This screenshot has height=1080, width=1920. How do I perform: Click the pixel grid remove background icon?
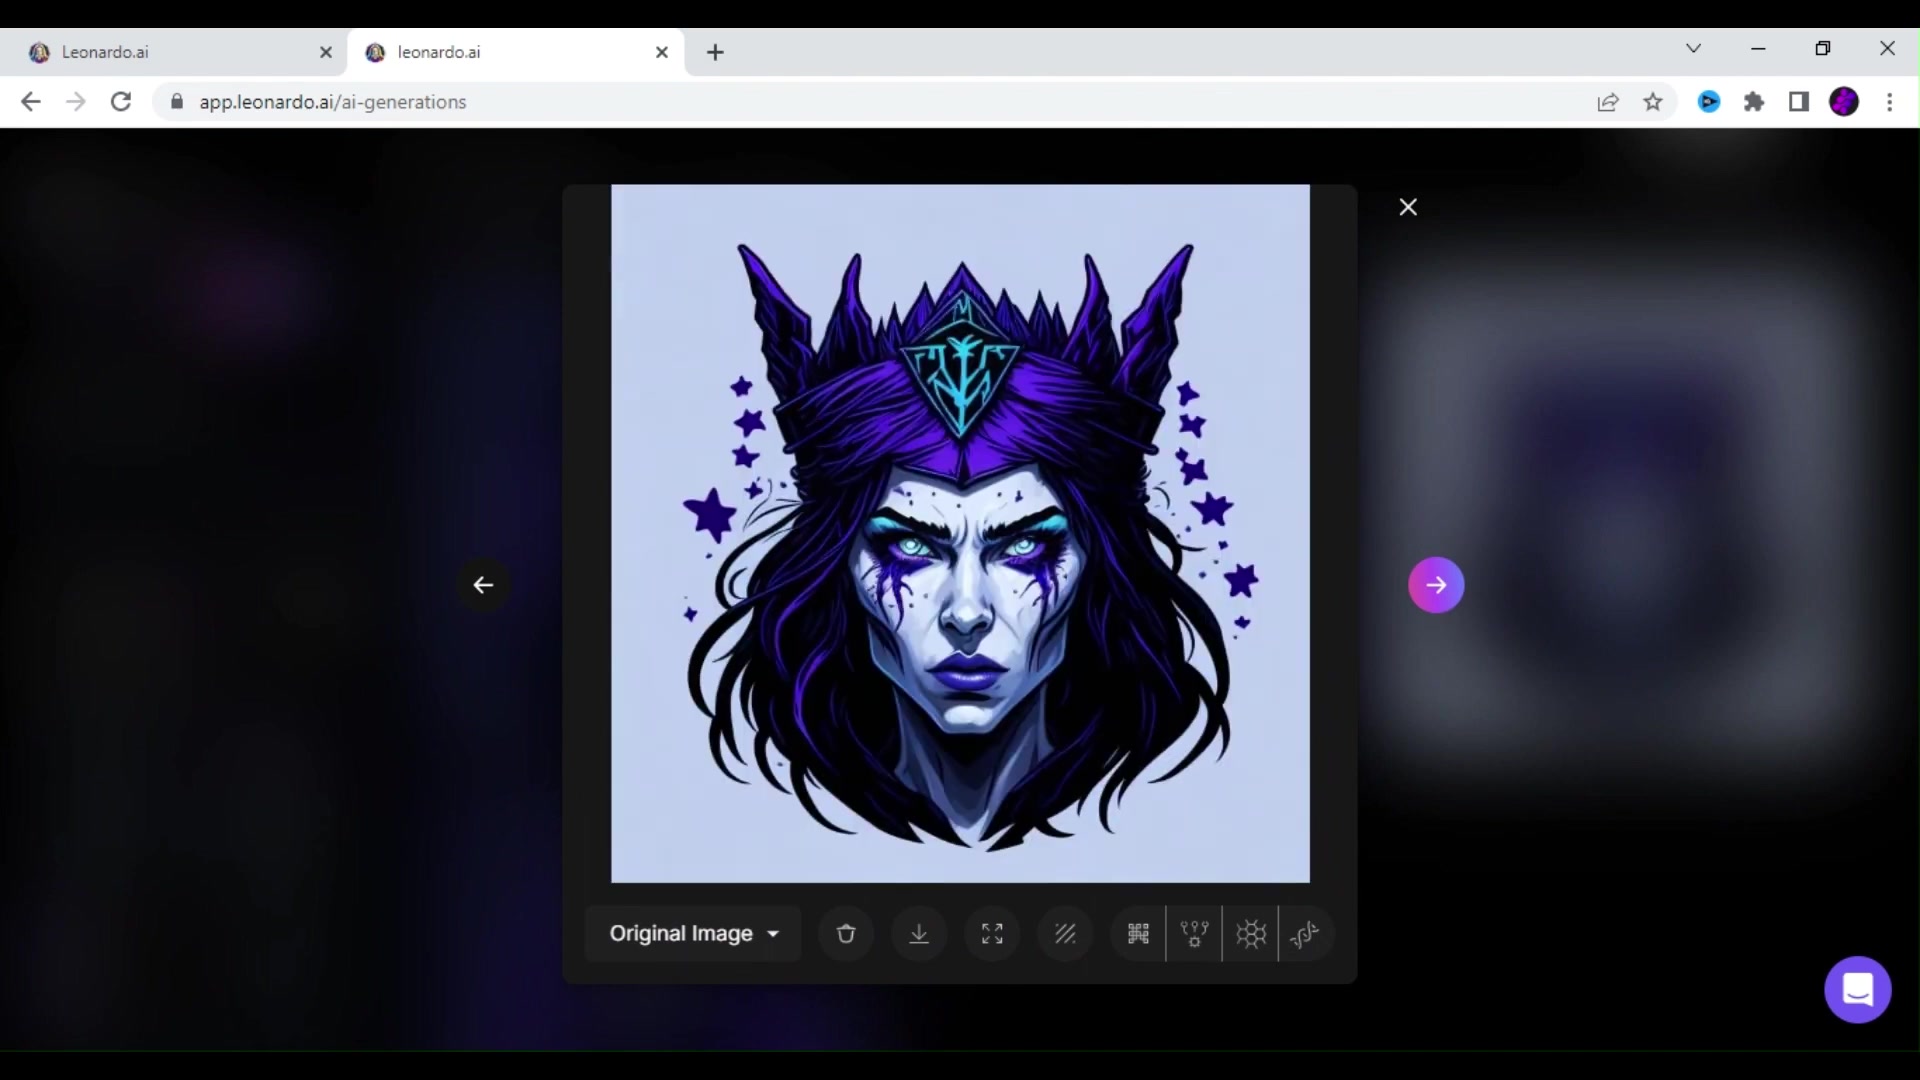tap(1138, 934)
